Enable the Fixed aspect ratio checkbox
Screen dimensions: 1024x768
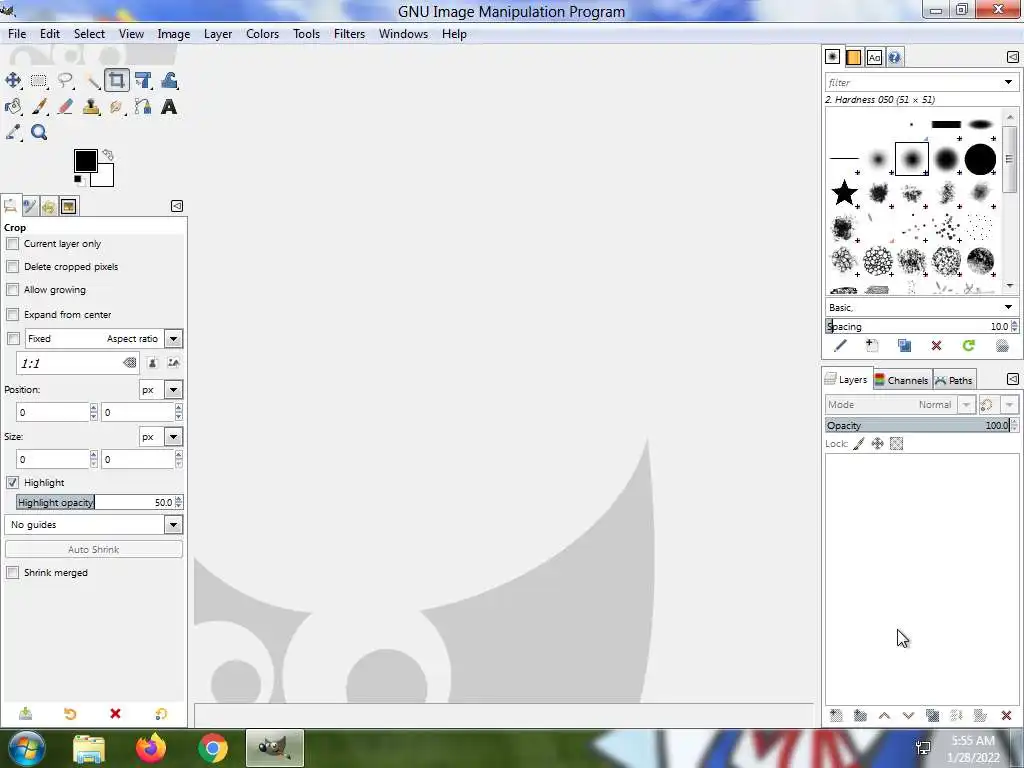pos(13,338)
